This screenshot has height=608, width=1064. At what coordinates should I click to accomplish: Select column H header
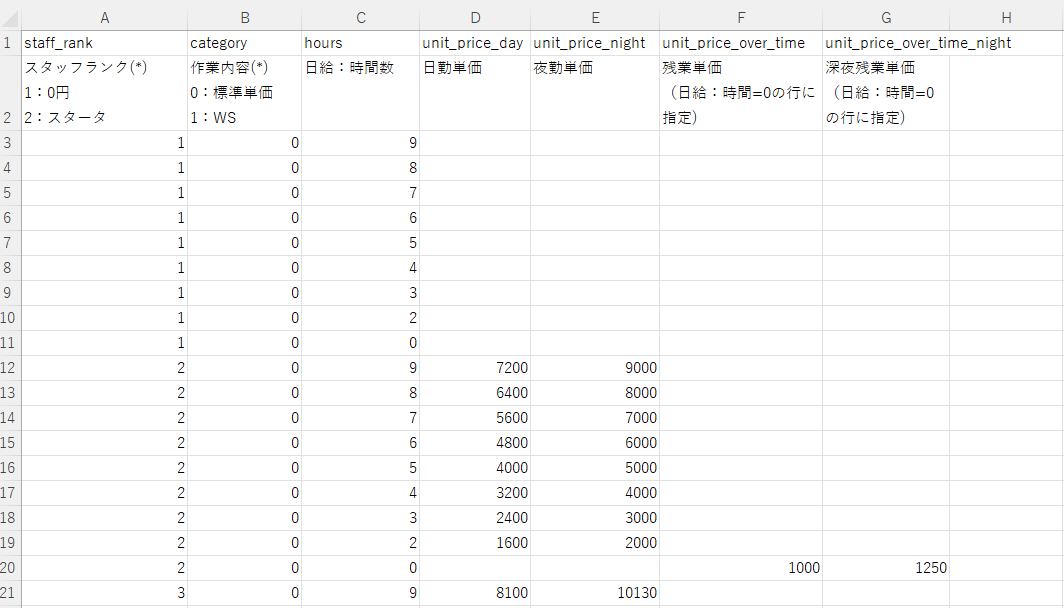(1006, 18)
